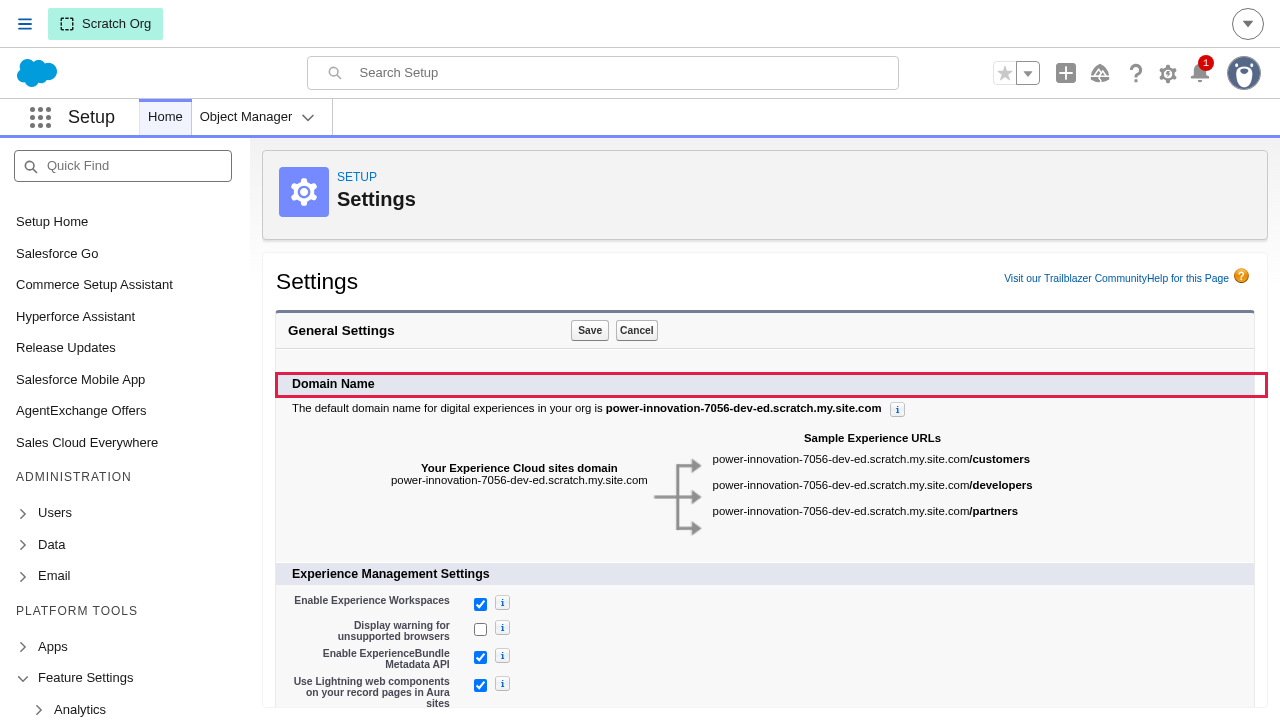Screen dimensions: 1280x720
Task: Click the Salesforce cloud logo
Action: 37,73
